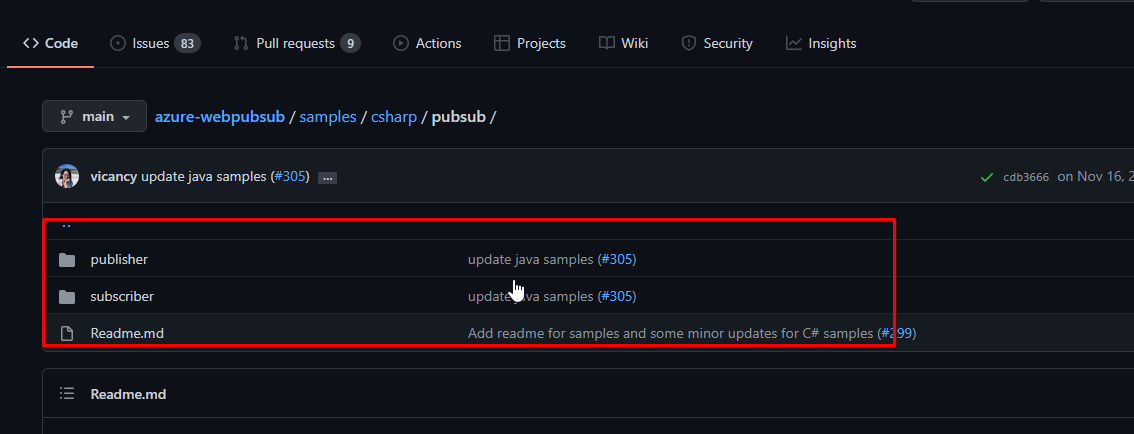View the Insights tab
This screenshot has height=434, width=1134.
click(x=821, y=43)
